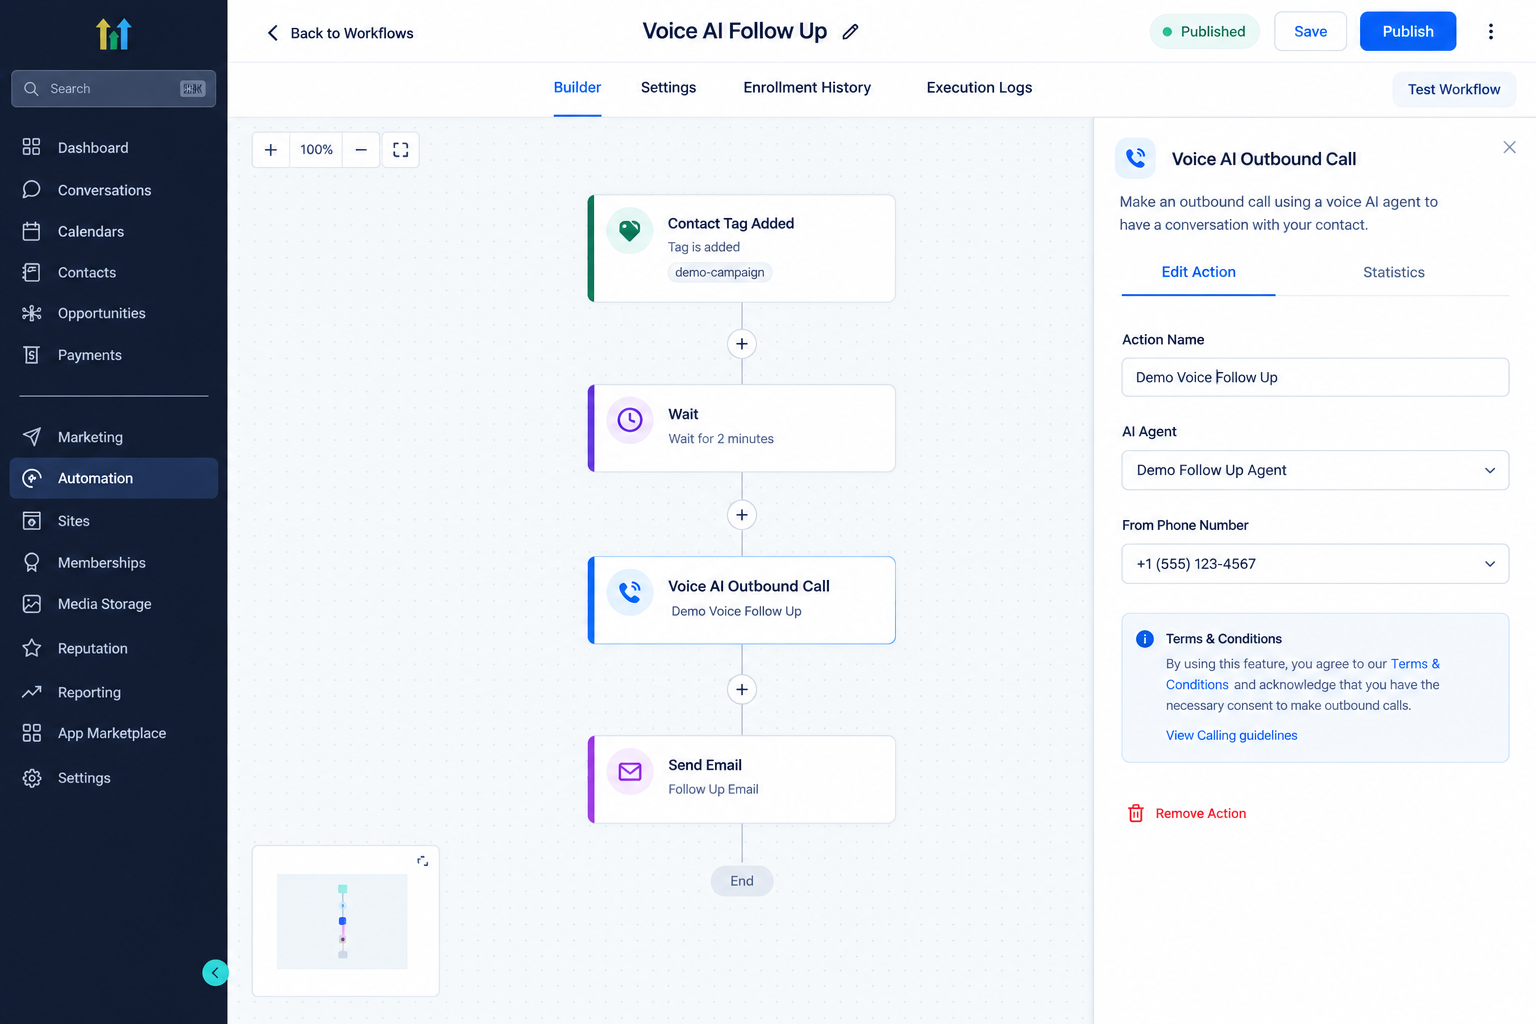Expand the minimap with its corner icon
The height and width of the screenshot is (1024, 1536).
423,861
